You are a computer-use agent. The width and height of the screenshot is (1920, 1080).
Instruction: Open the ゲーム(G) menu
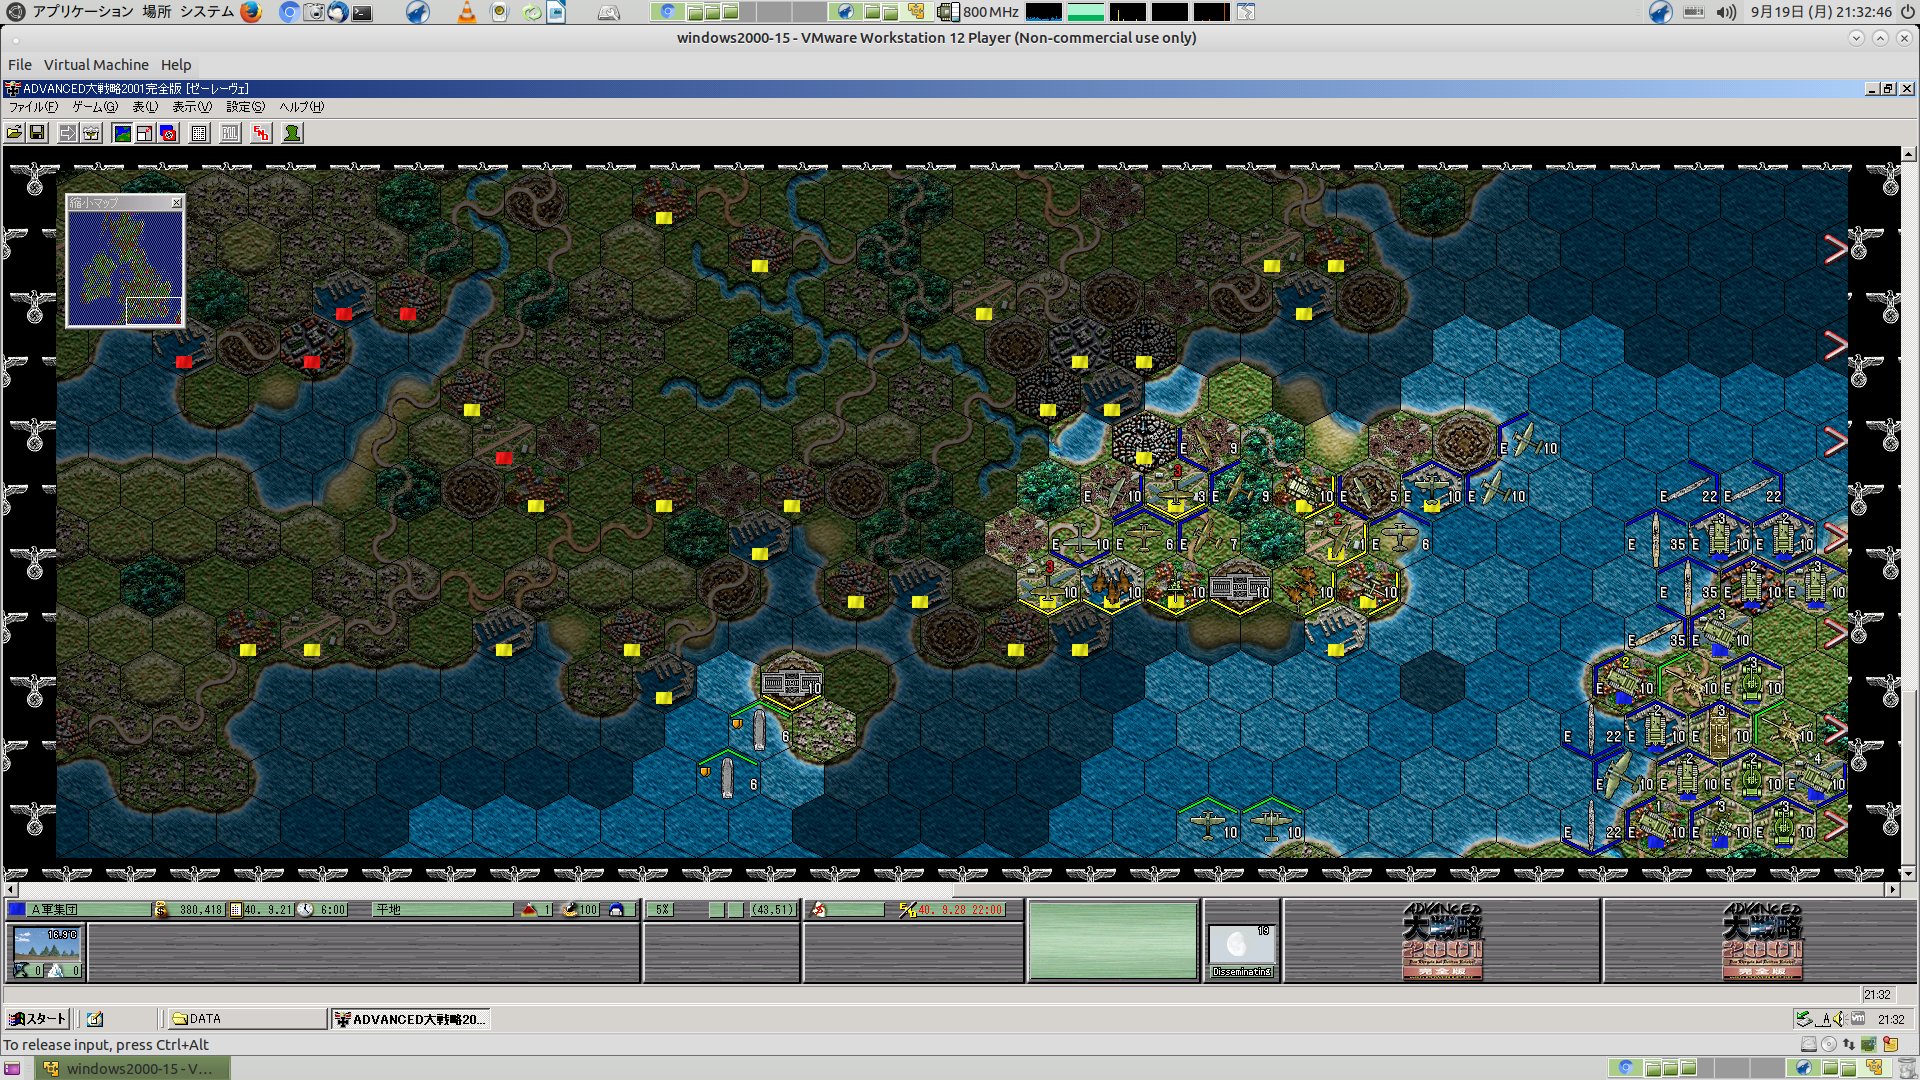(x=95, y=107)
